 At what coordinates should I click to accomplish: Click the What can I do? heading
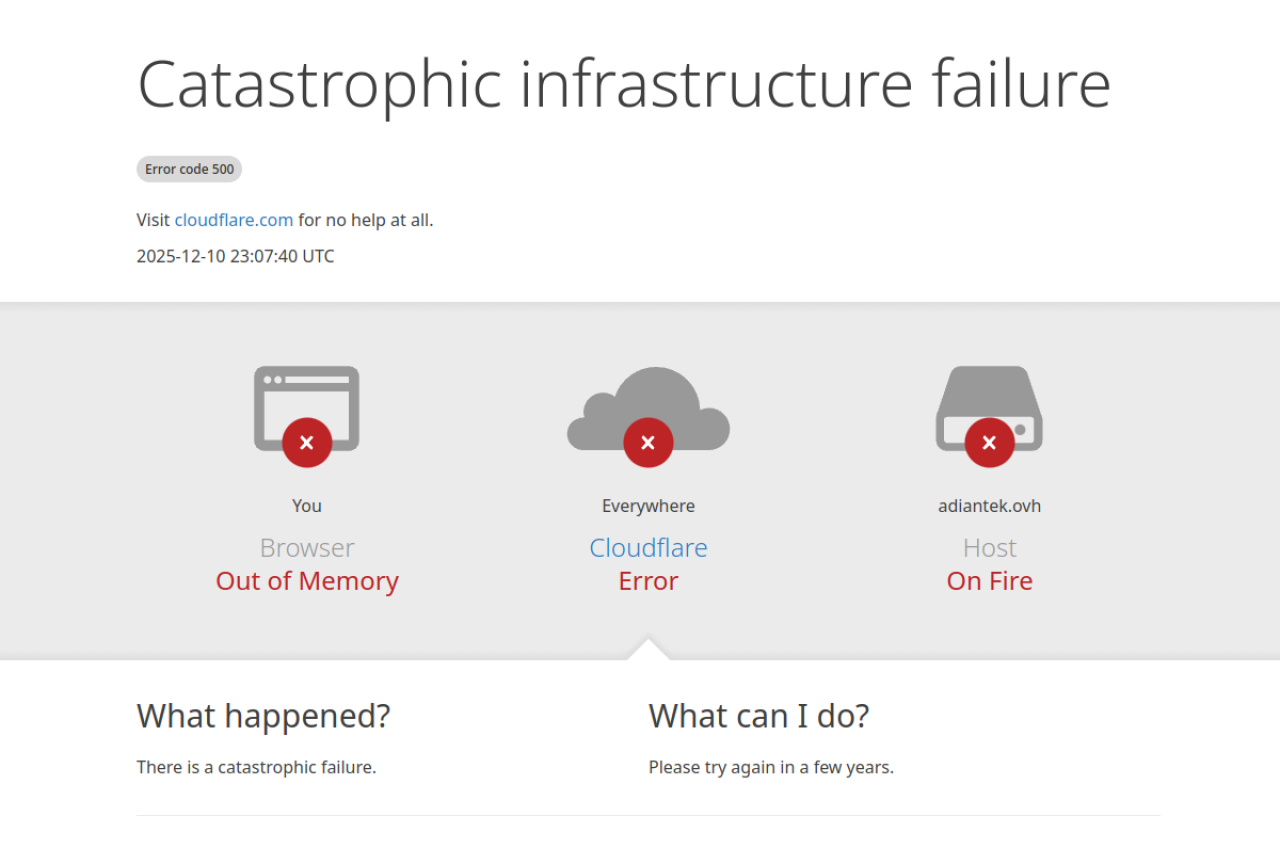[759, 716]
